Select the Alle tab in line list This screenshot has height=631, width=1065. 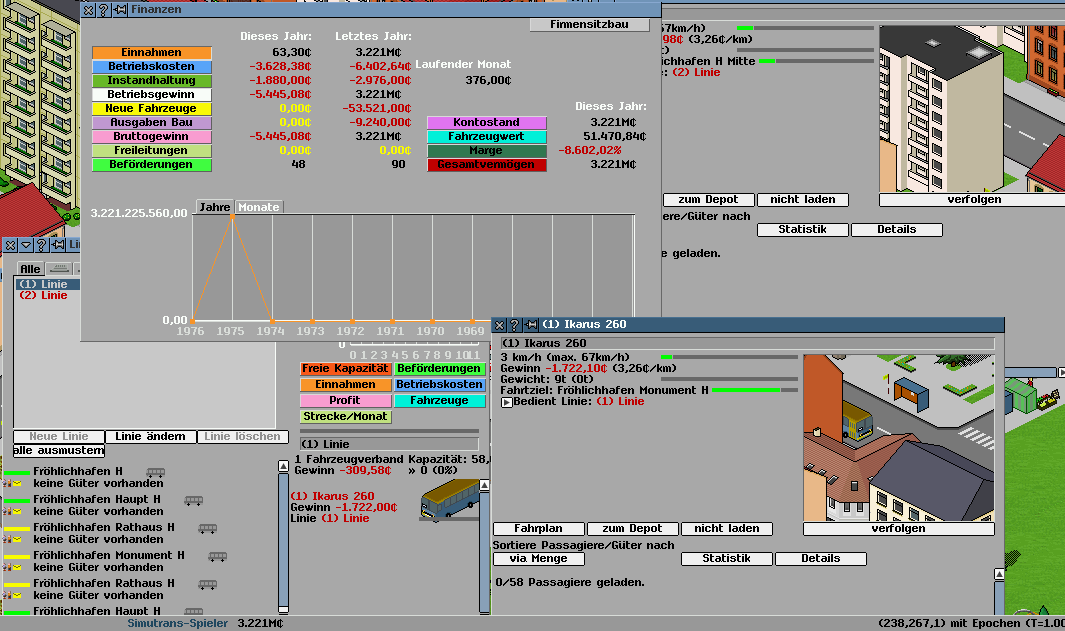30,269
